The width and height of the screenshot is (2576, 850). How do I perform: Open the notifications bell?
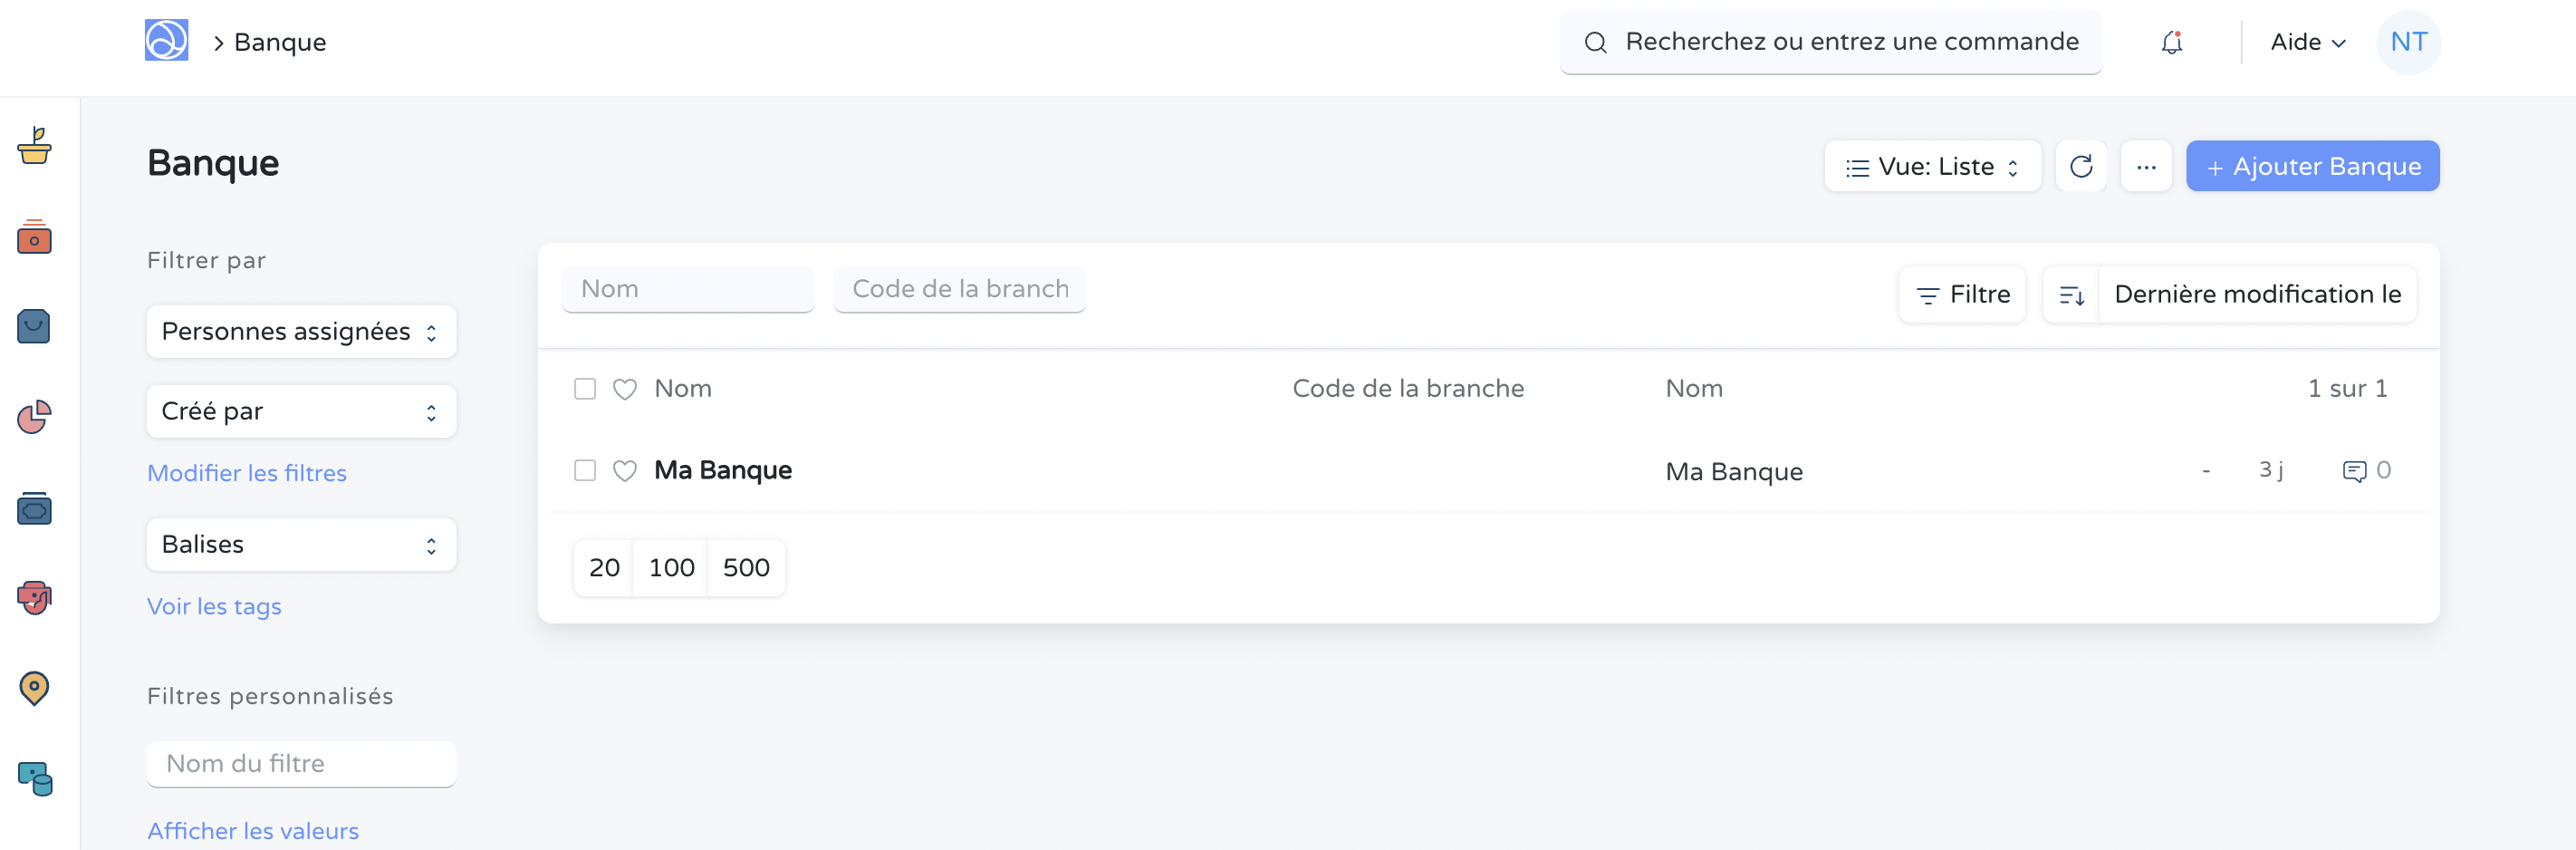2172,42
